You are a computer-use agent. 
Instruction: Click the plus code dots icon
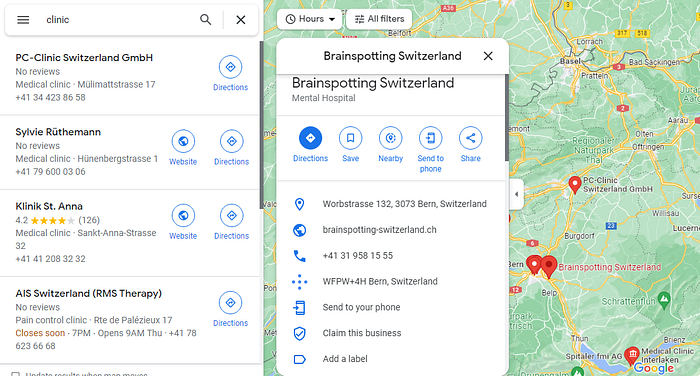pyautogui.click(x=300, y=282)
